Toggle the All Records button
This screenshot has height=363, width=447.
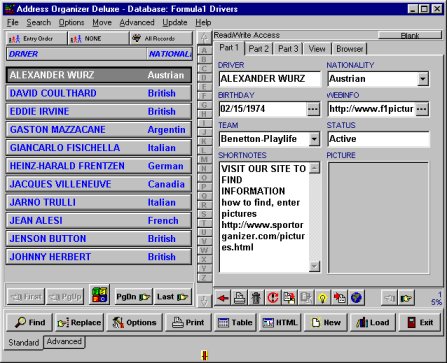coord(161,39)
